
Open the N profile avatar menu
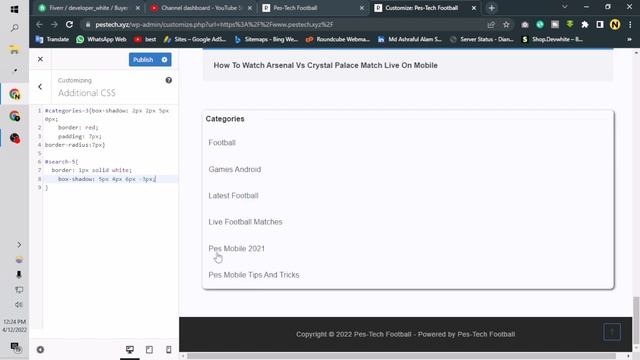(615, 24)
